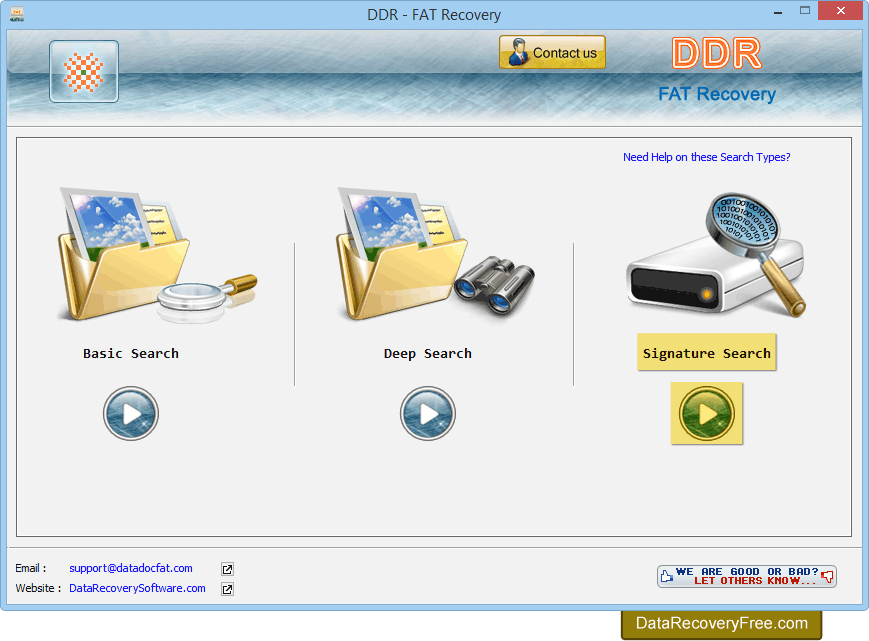Click the Signature Search hard drive icon
Screen dimensions: 869x641
tap(716, 255)
